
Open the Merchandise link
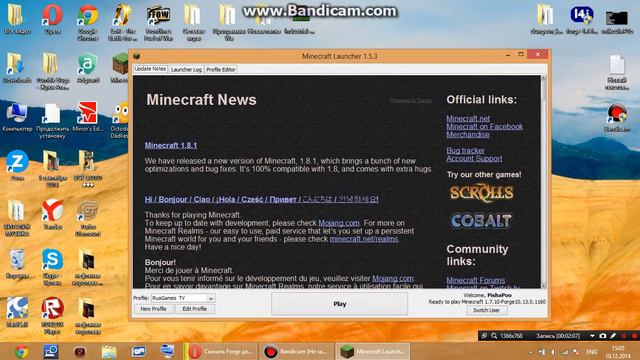point(468,135)
